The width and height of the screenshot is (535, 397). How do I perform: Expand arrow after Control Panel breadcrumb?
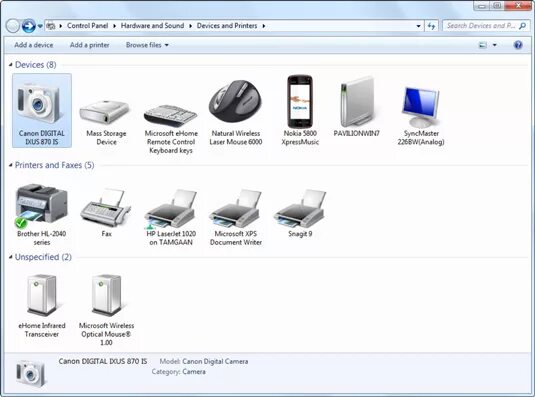[x=114, y=26]
